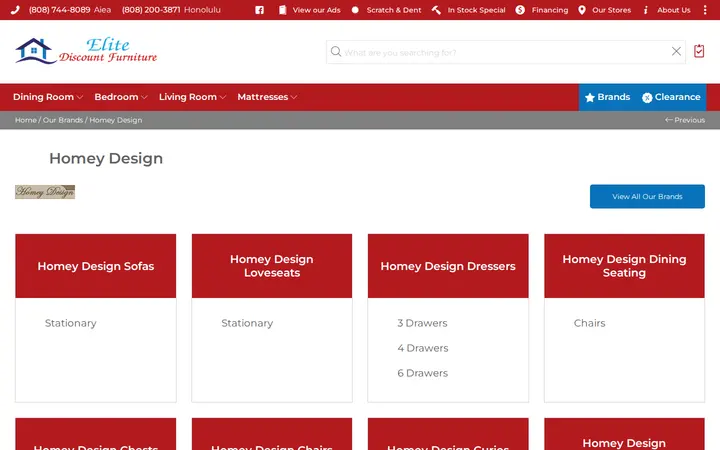
Task: Open the Homey Design Loveseats card header
Action: [x=272, y=266]
